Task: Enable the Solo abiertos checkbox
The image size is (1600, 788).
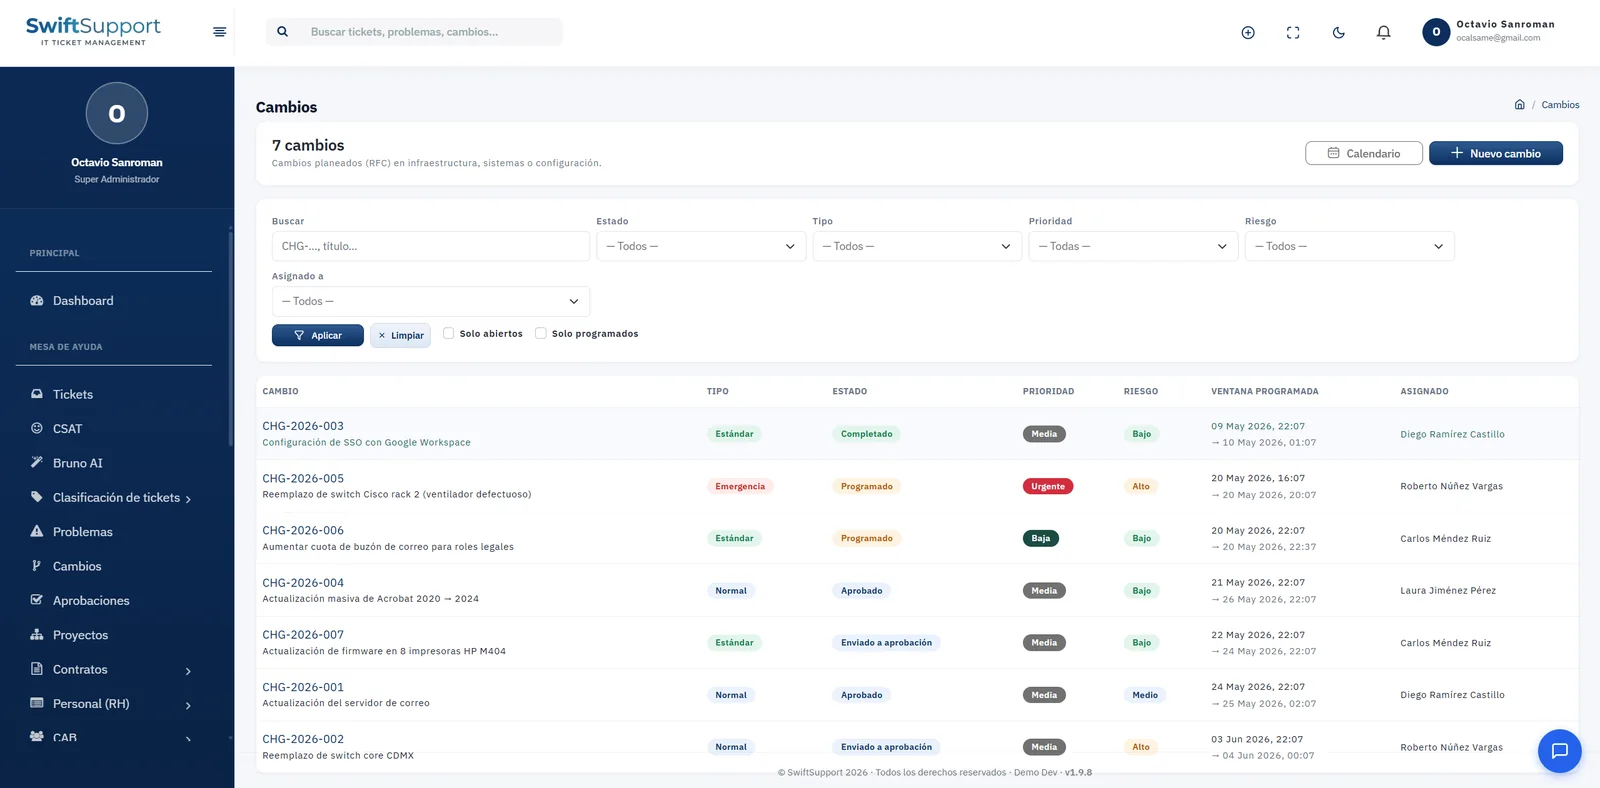Action: coord(449,334)
